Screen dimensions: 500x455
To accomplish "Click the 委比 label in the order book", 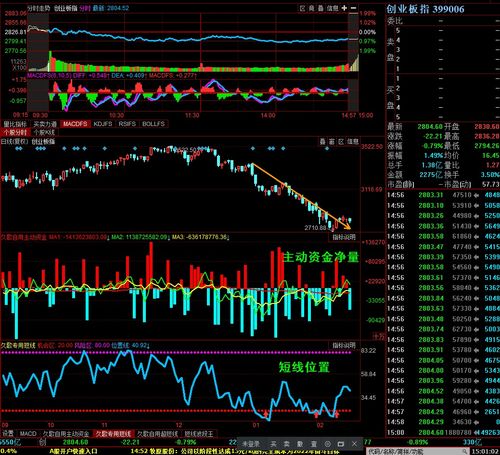I will coord(395,21).
